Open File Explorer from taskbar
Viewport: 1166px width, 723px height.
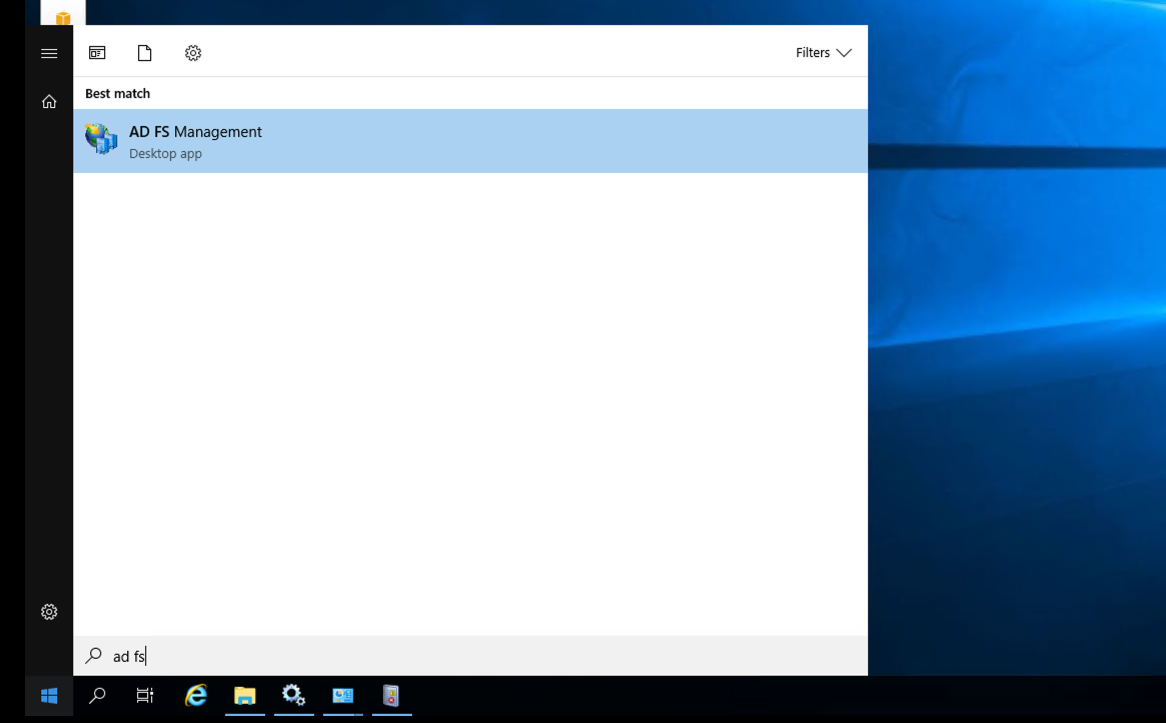[245, 696]
